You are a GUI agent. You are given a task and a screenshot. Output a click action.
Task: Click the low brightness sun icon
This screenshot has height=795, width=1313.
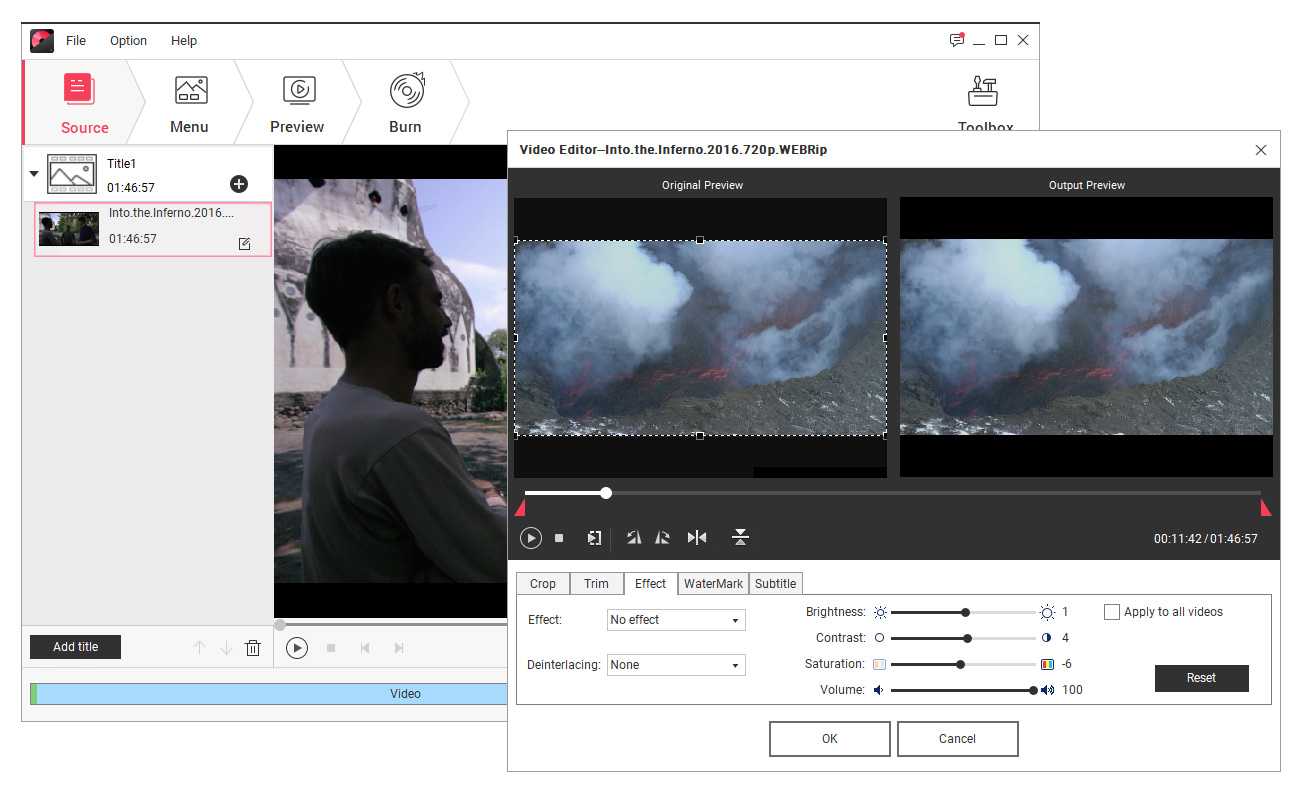pos(880,612)
